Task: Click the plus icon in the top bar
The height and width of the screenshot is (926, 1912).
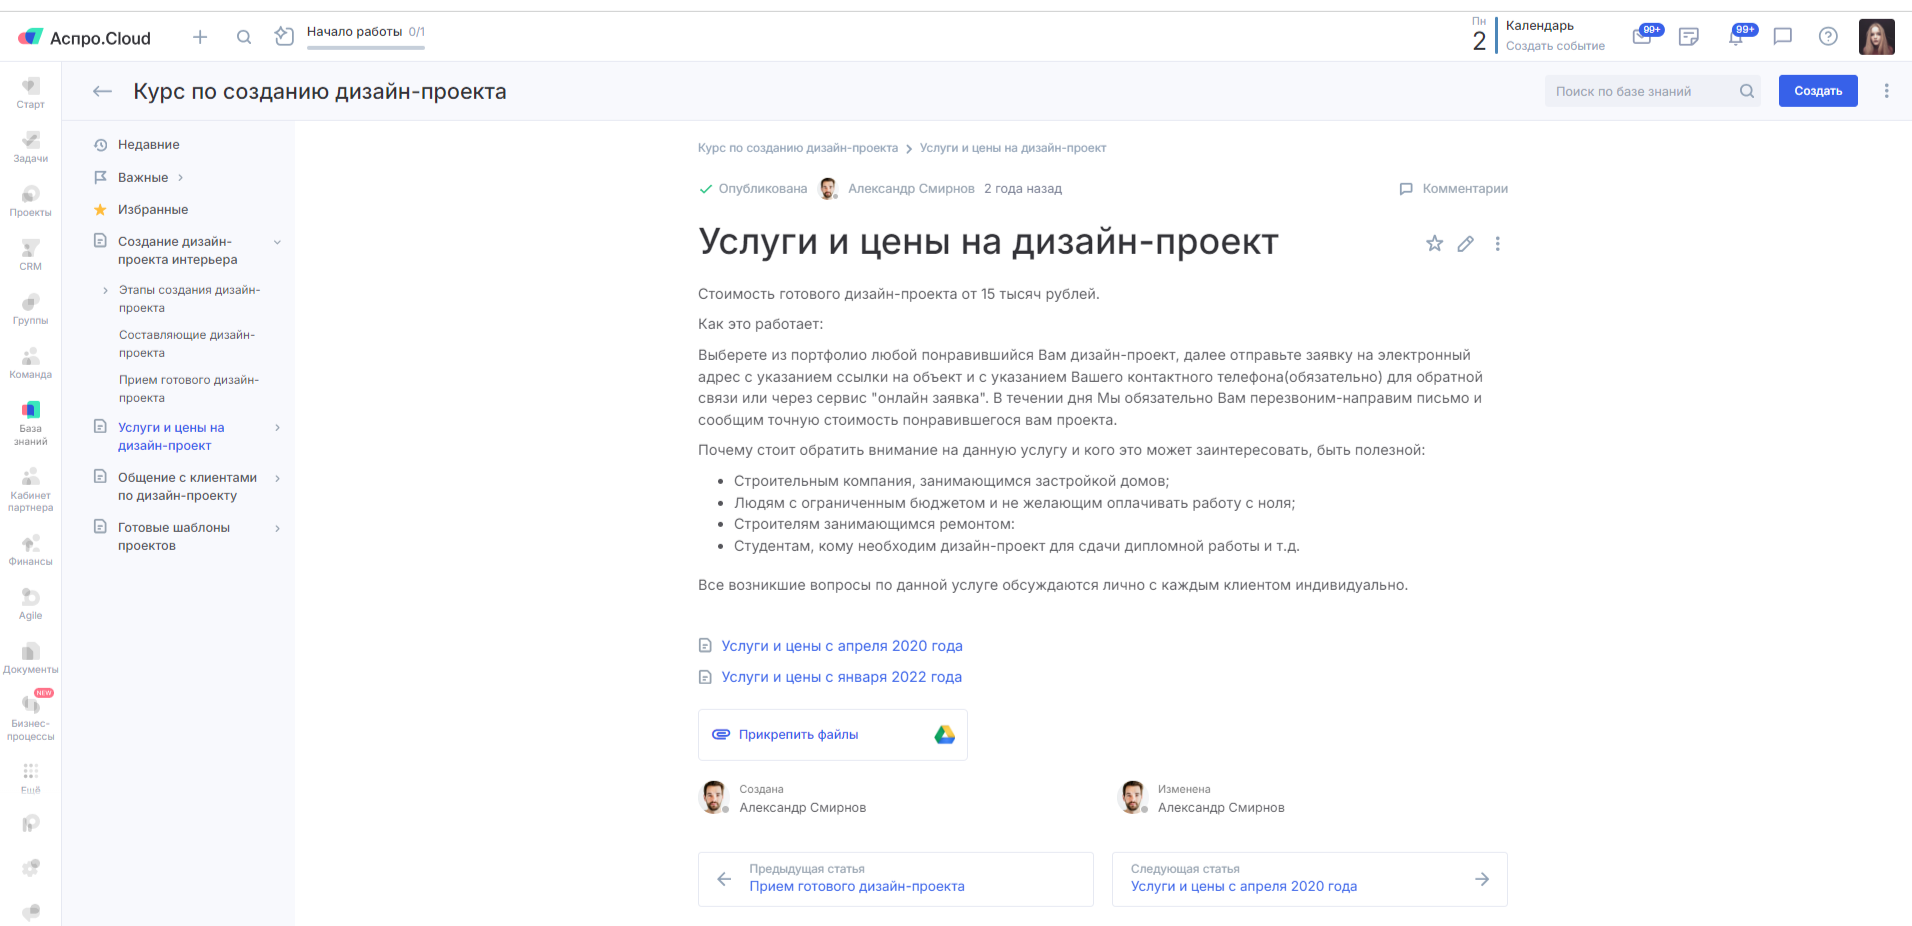Action: point(200,37)
